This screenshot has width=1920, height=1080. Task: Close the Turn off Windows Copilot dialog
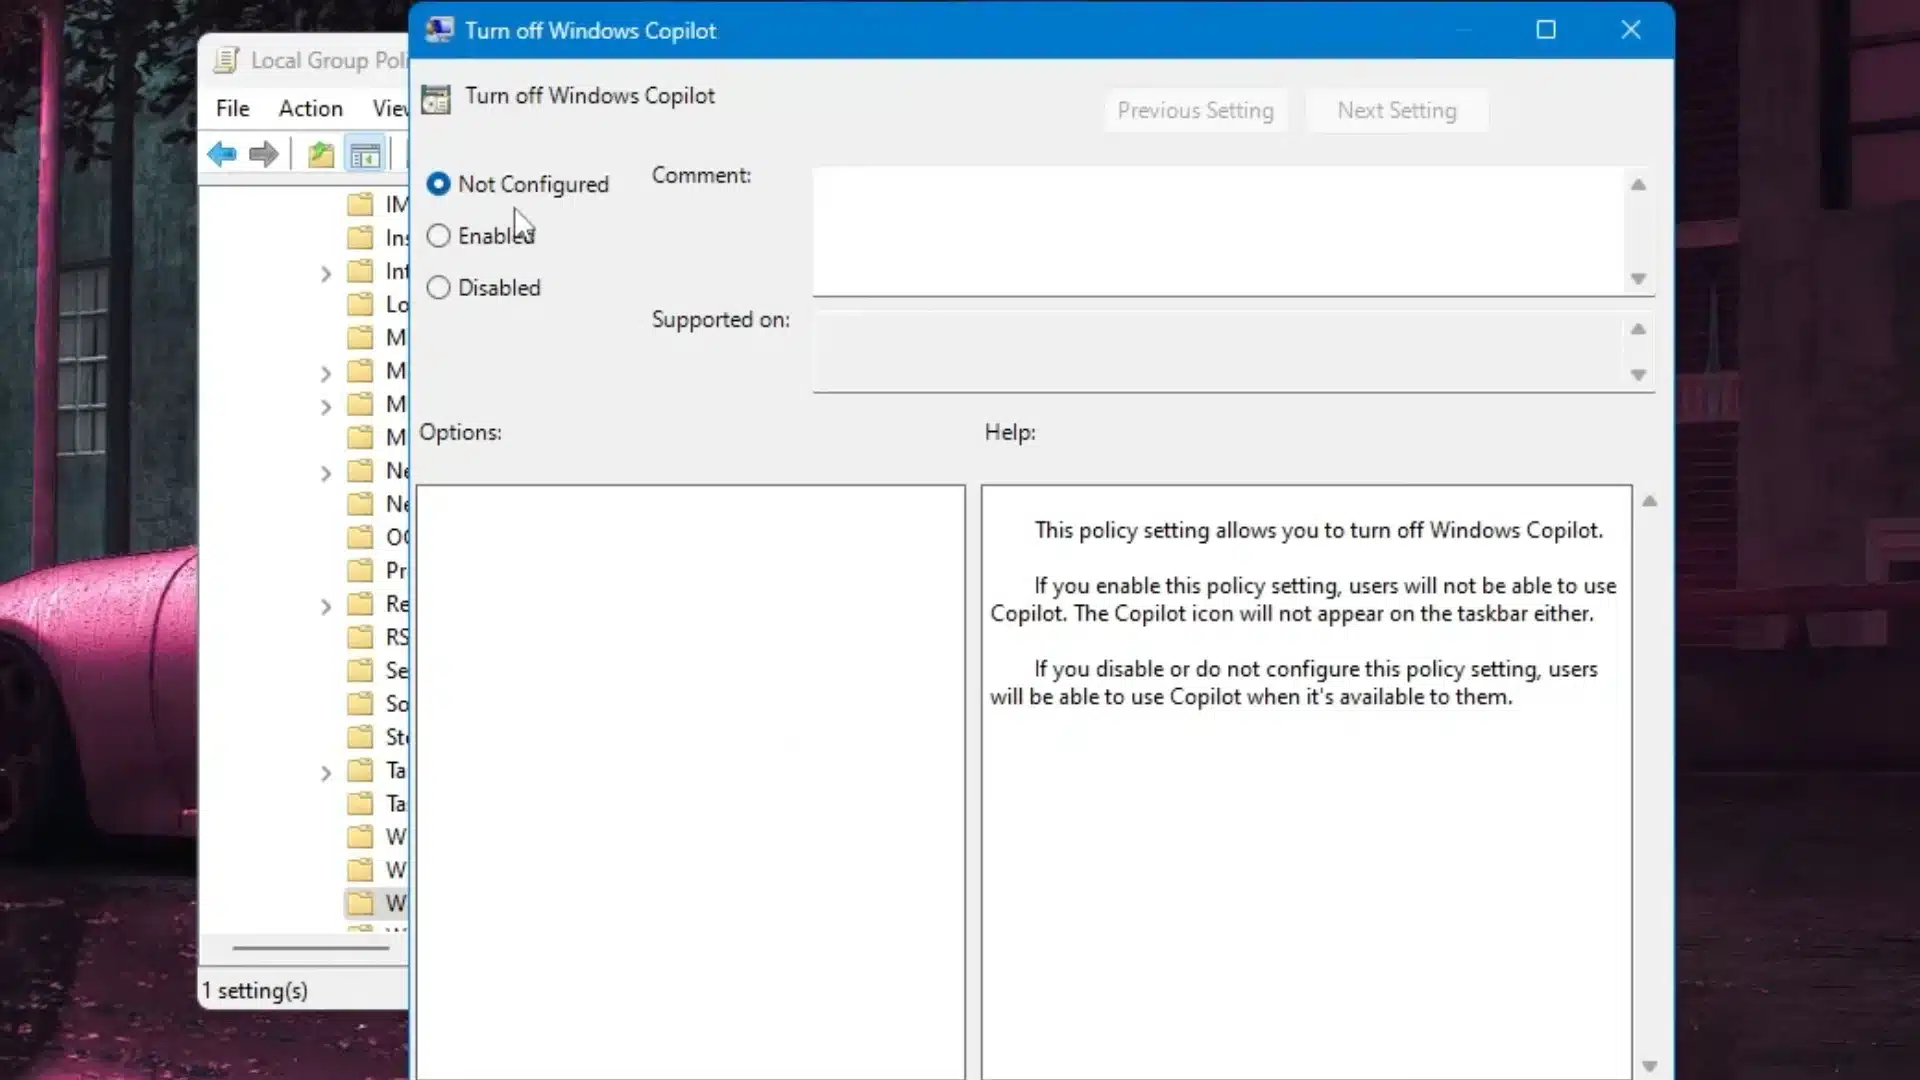coord(1631,30)
